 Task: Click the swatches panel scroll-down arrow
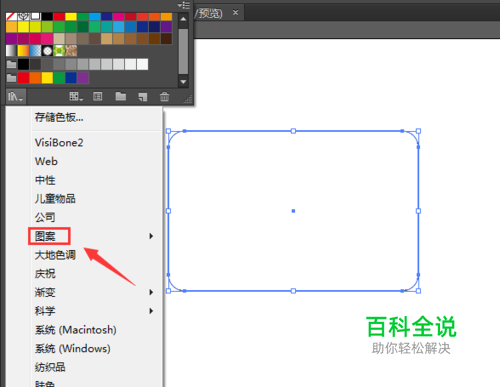coord(183,81)
